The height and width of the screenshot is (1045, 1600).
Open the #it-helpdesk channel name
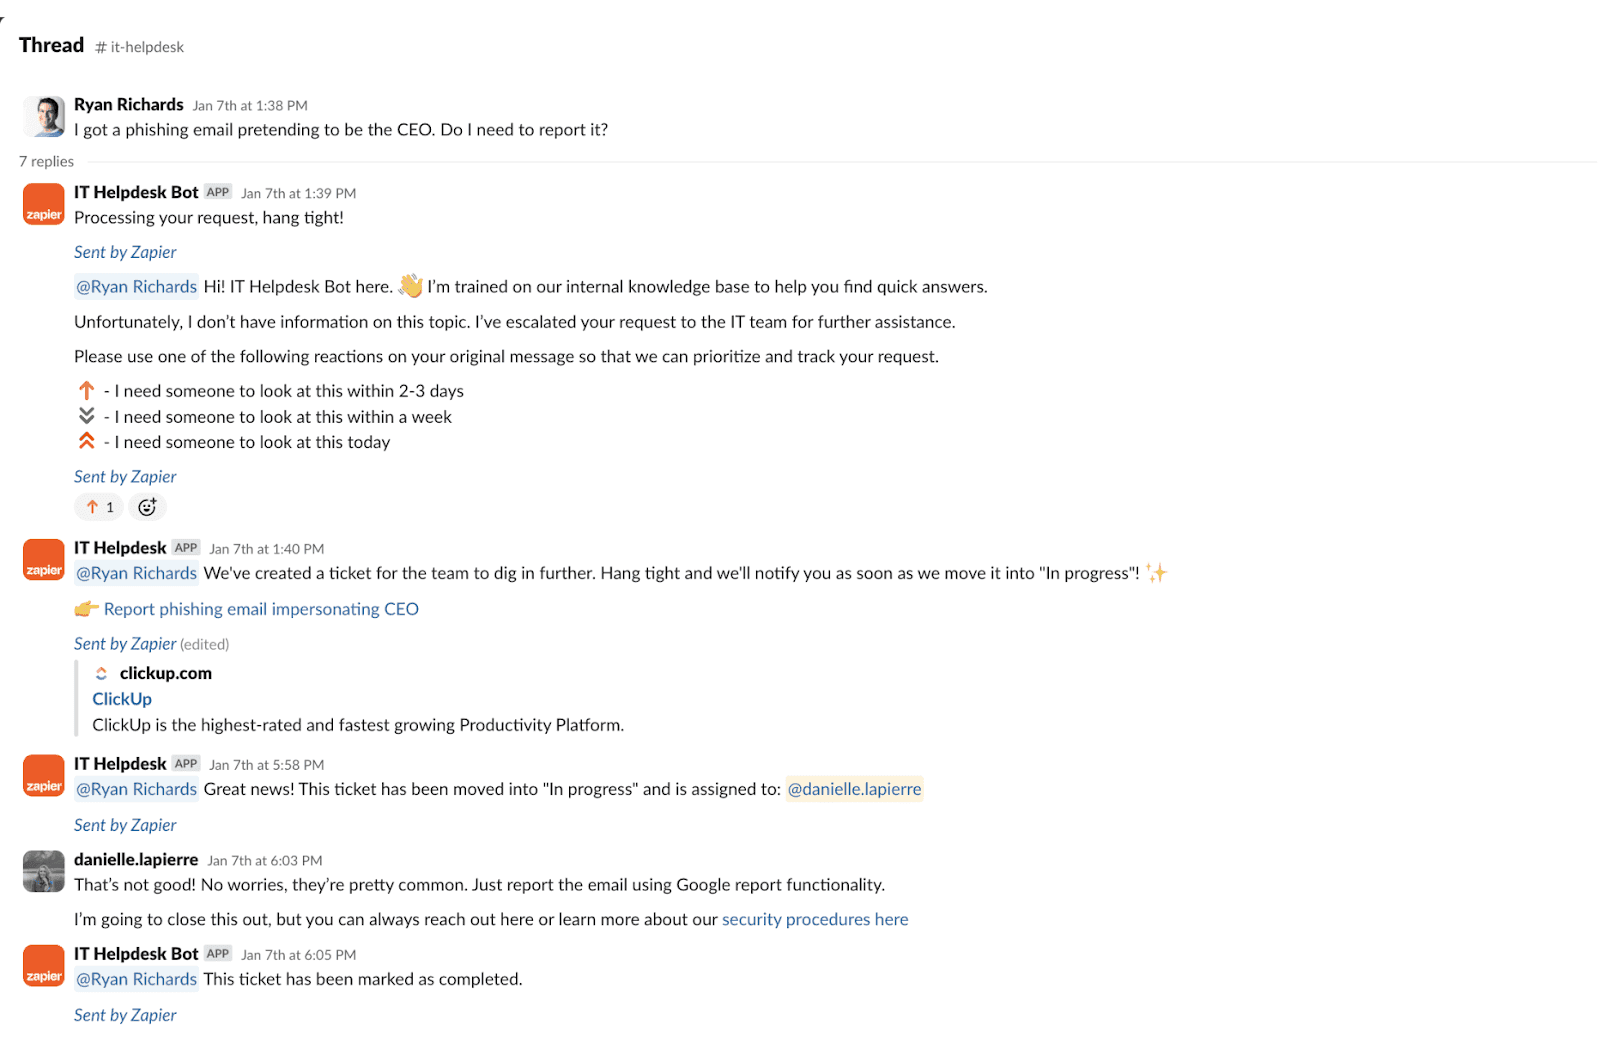(139, 46)
